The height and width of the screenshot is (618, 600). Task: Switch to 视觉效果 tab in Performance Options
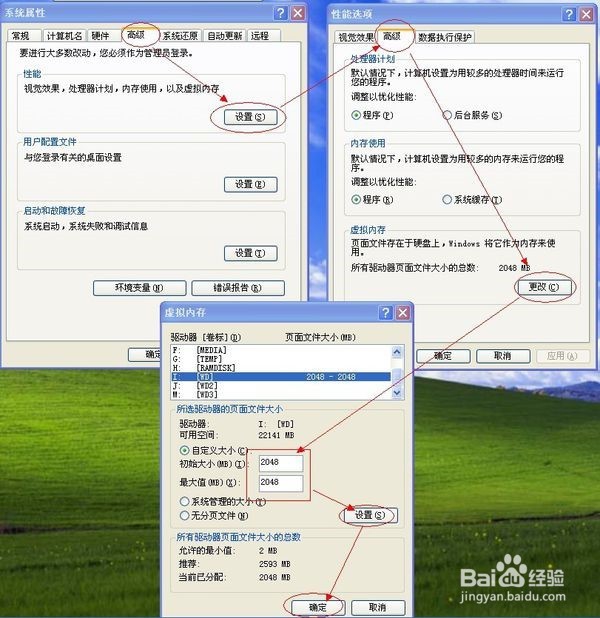tap(356, 37)
